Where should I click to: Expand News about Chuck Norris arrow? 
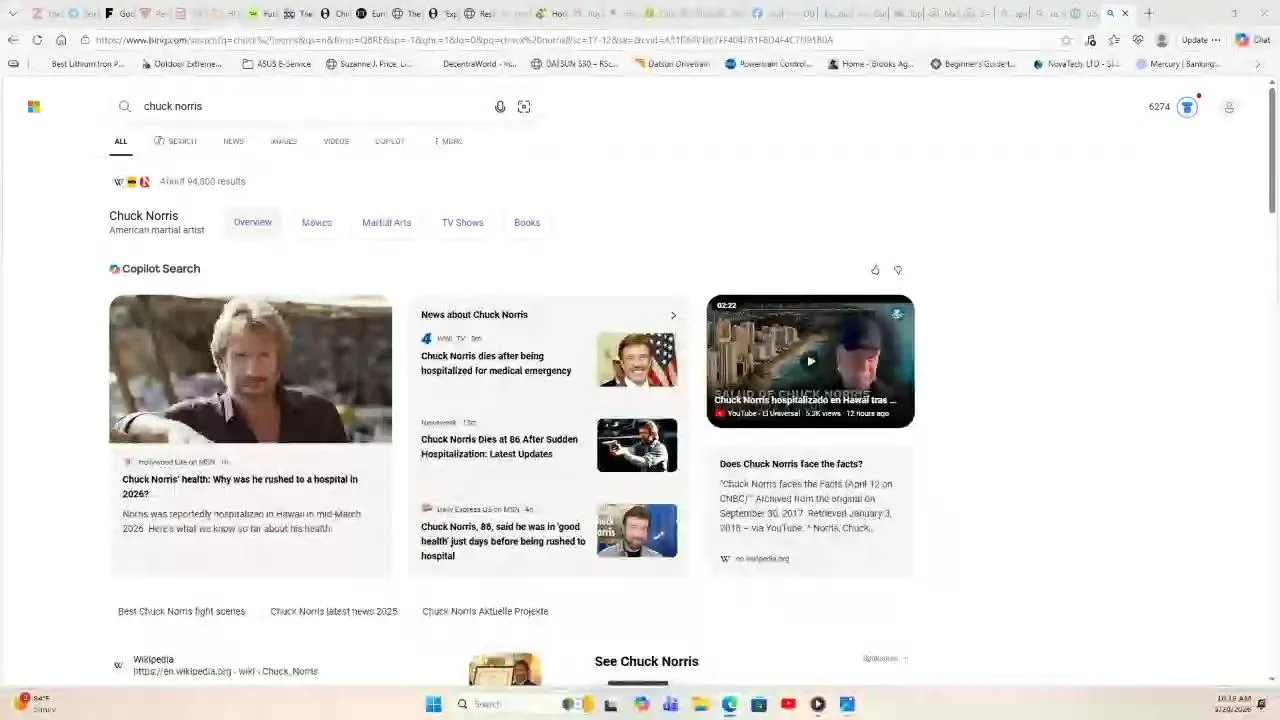tap(673, 315)
